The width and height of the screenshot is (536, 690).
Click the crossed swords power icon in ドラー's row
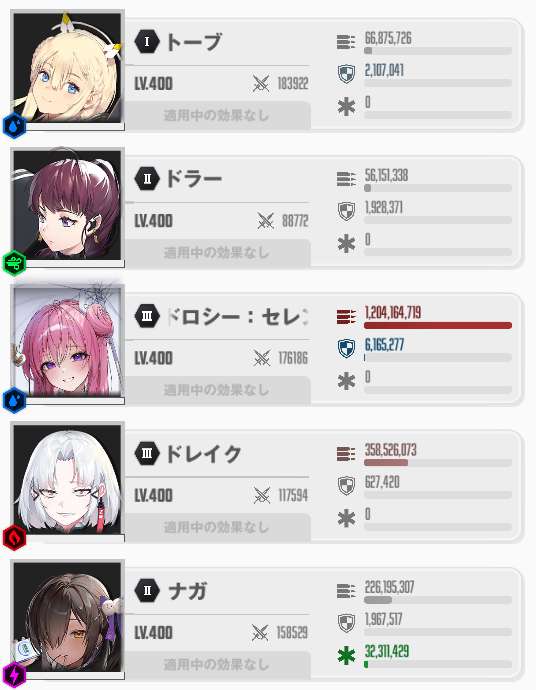pos(266,221)
